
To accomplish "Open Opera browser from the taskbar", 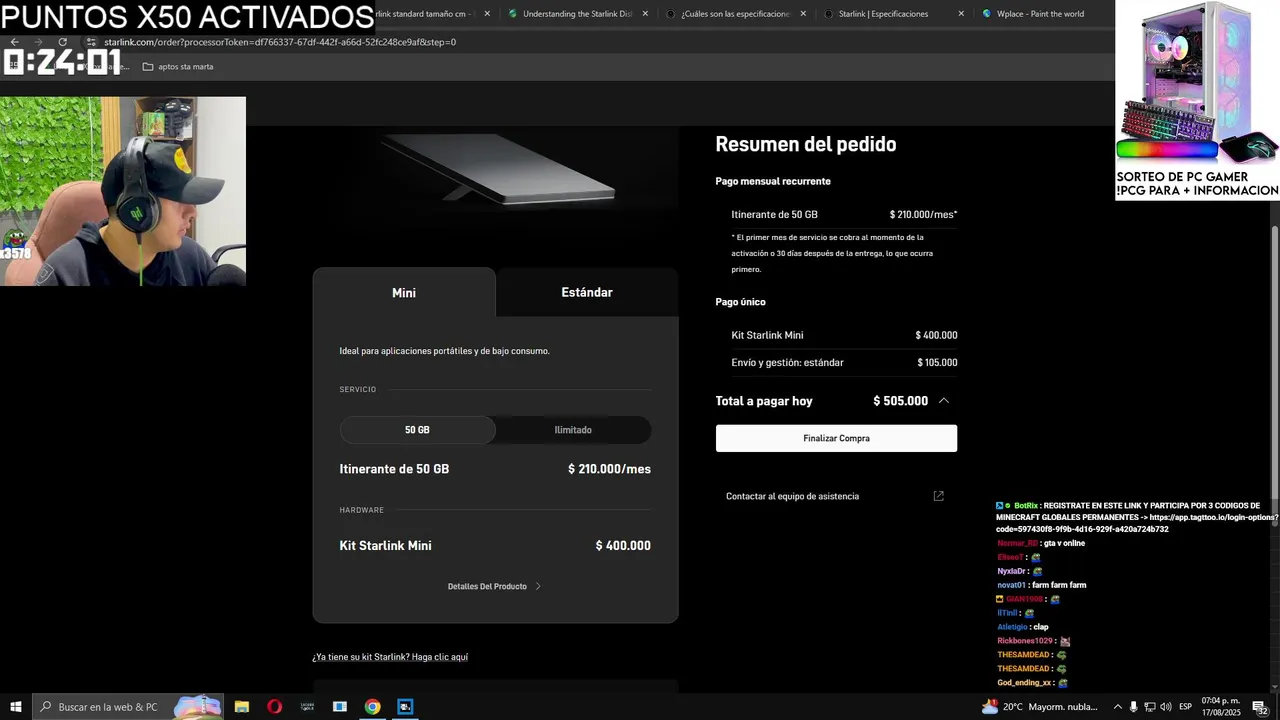I will (274, 707).
